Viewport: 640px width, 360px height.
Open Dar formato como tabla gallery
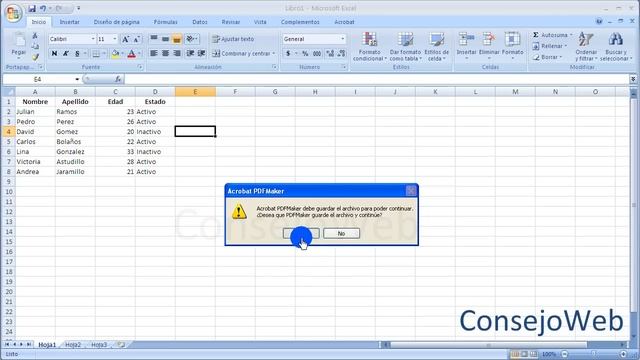tap(405, 47)
